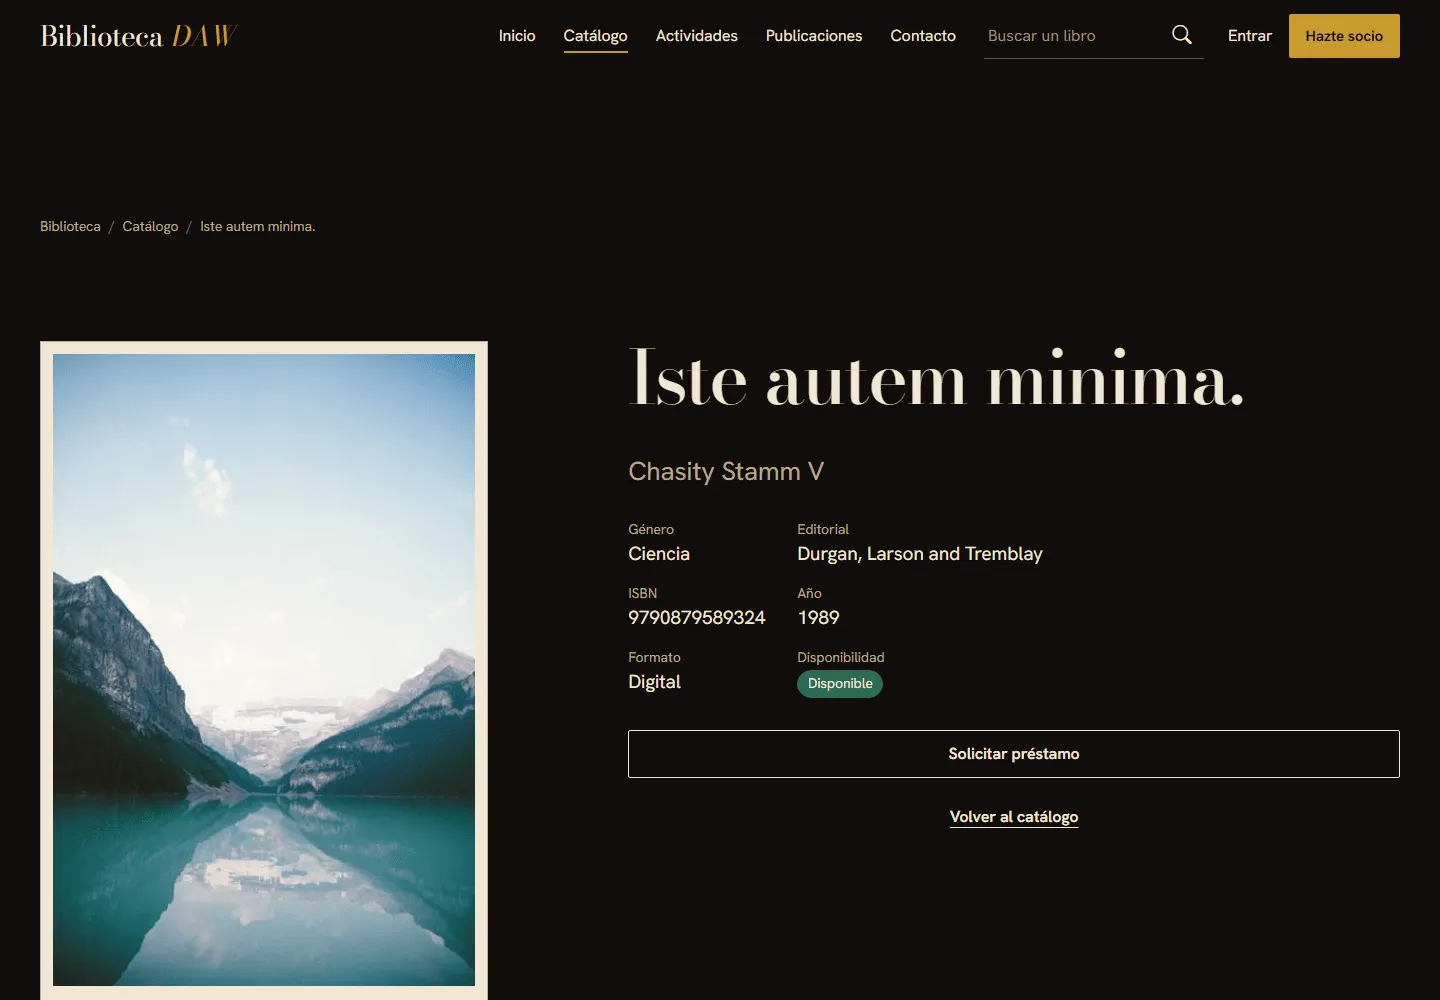This screenshot has width=1440, height=1000.
Task: Click the 'Iste autem minima.' breadcrumb entry
Action: pos(257,227)
